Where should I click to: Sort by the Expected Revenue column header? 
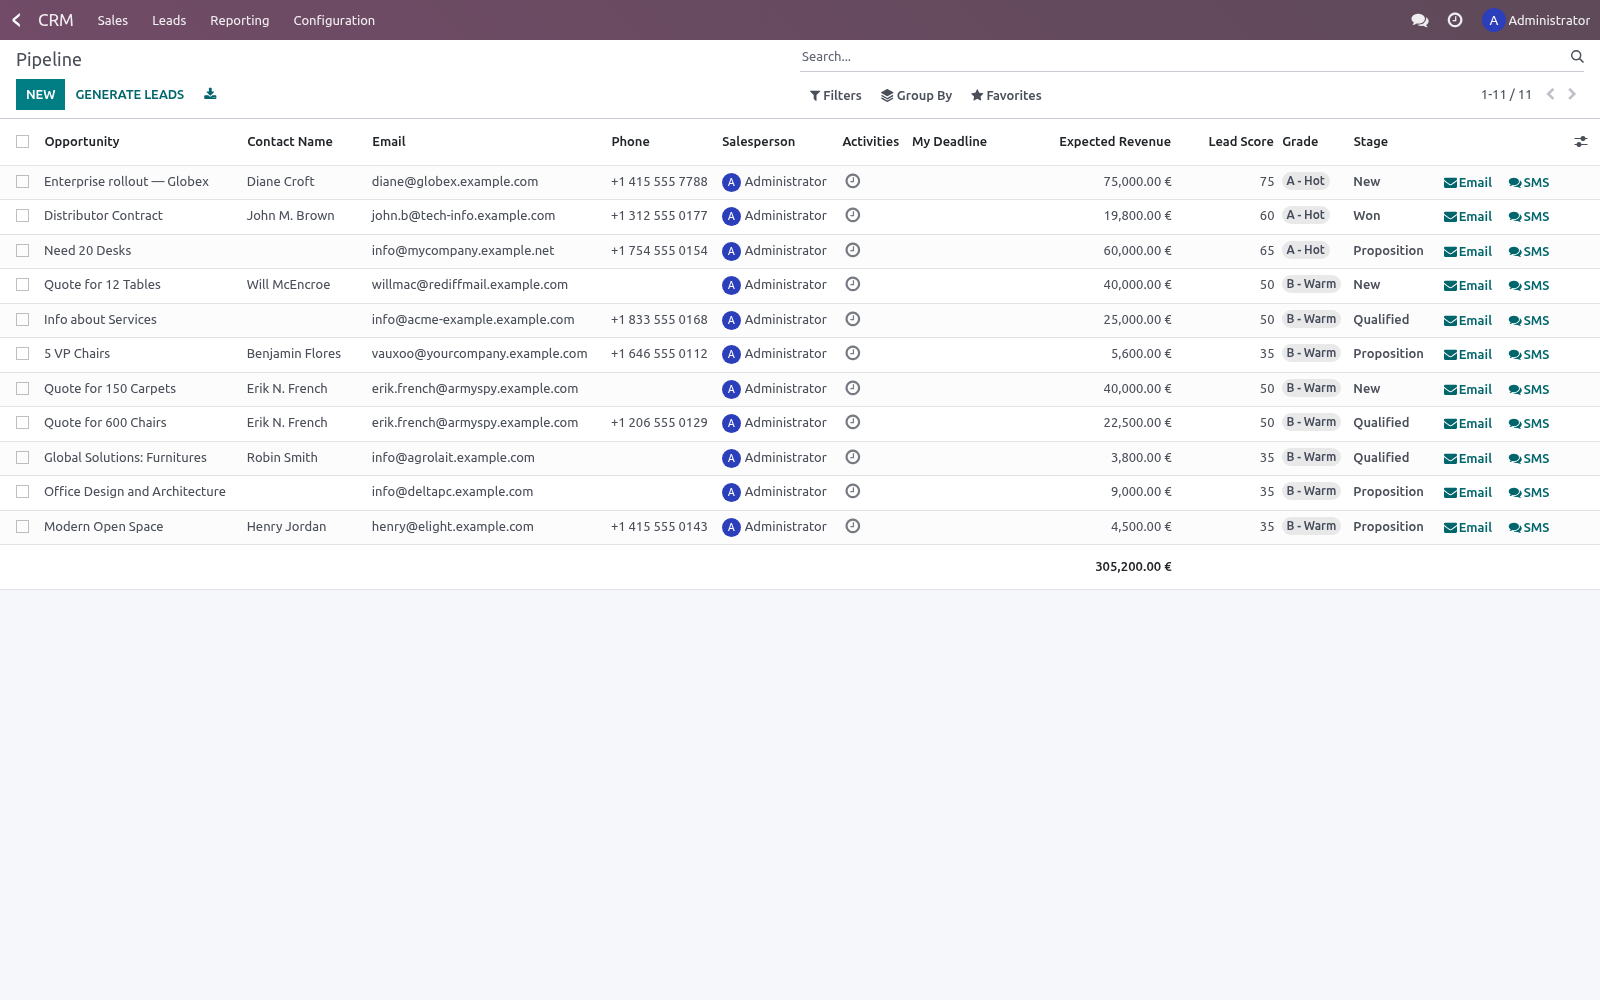[x=1114, y=142]
